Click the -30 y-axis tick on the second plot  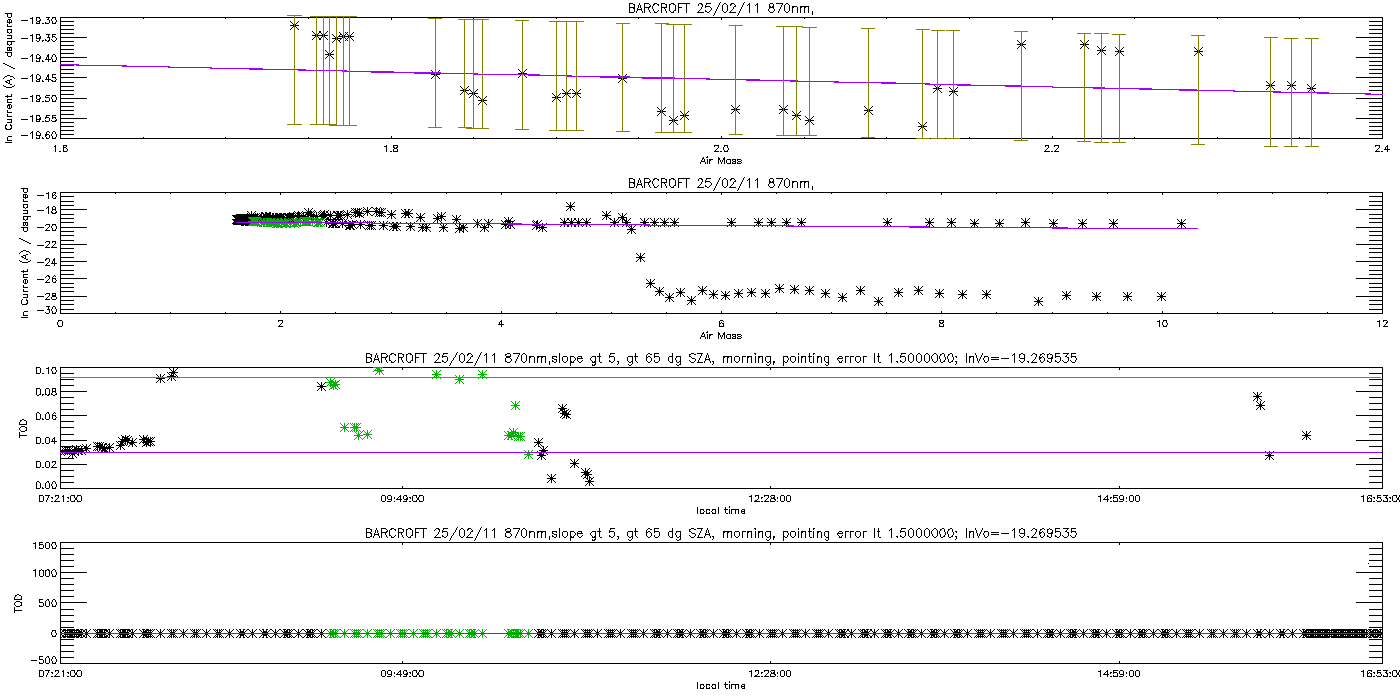(x=46, y=310)
